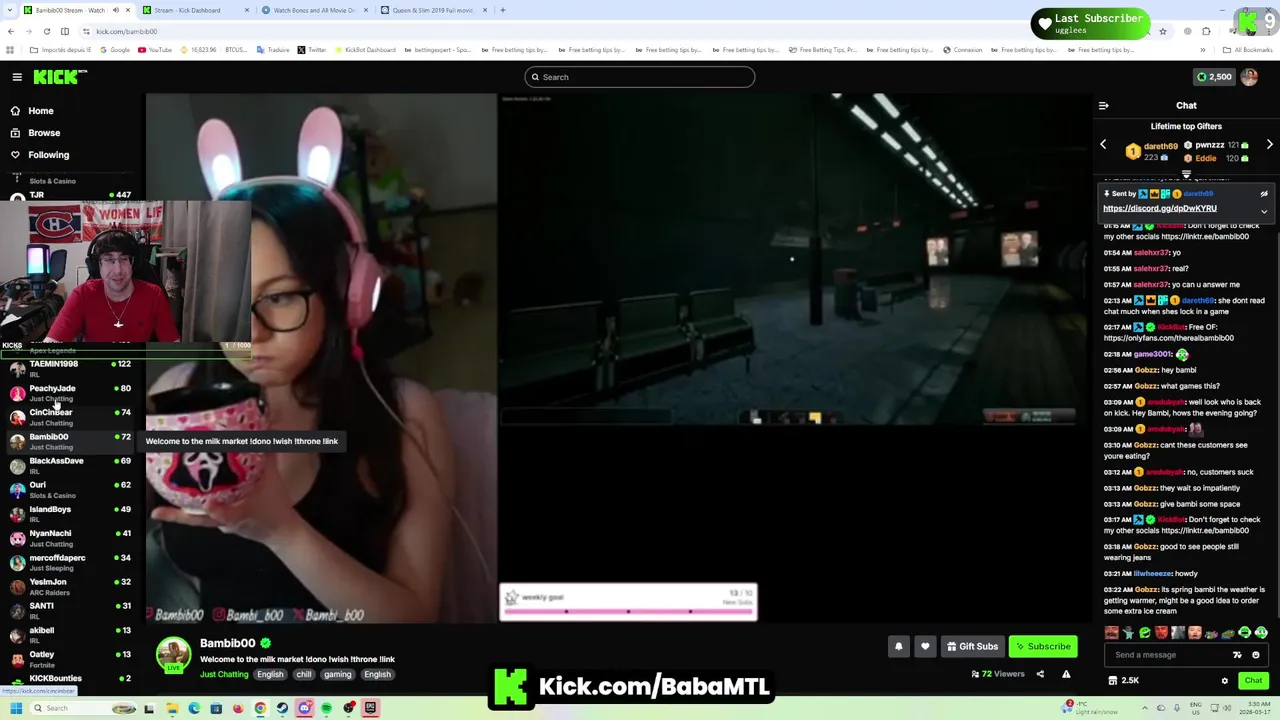Image resolution: width=1280 pixels, height=720 pixels.
Task: Open tab search dropdown arrow
Action: pos(9,10)
